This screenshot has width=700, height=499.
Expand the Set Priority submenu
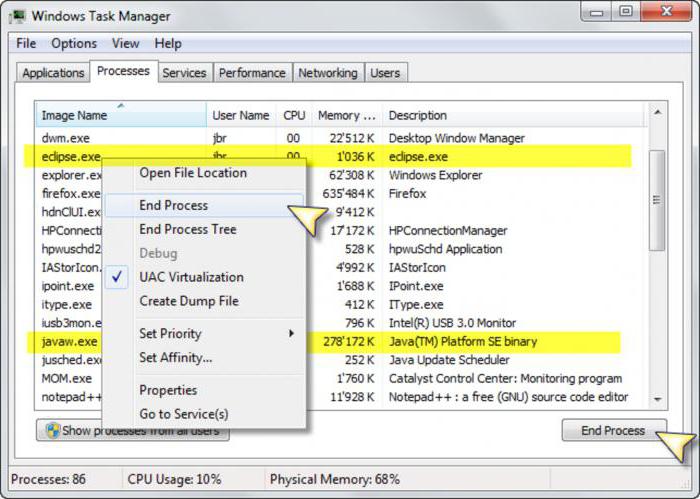point(292,333)
